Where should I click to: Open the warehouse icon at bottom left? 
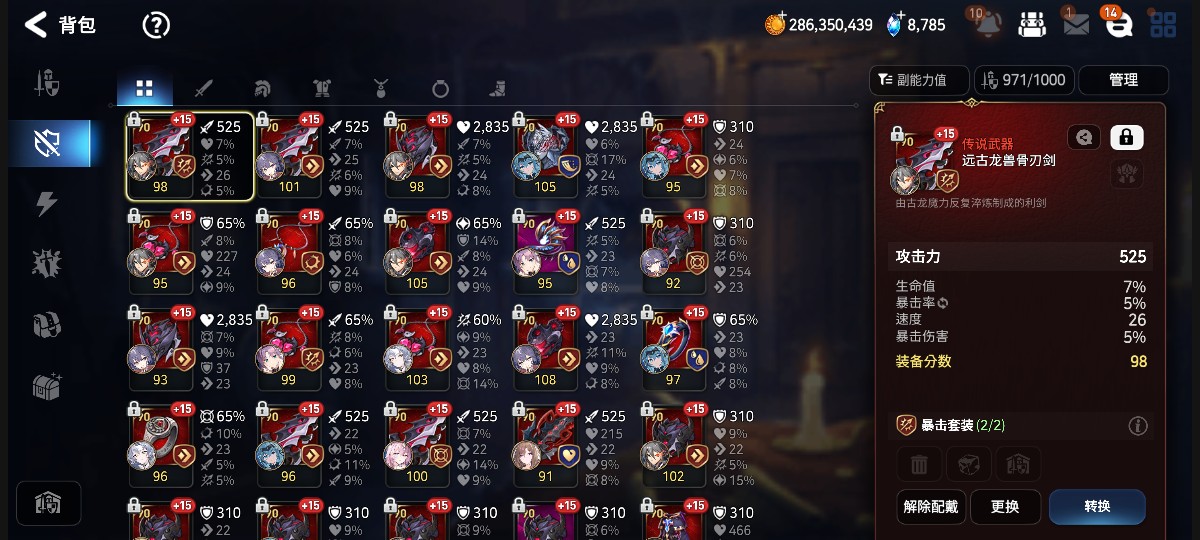click(48, 503)
